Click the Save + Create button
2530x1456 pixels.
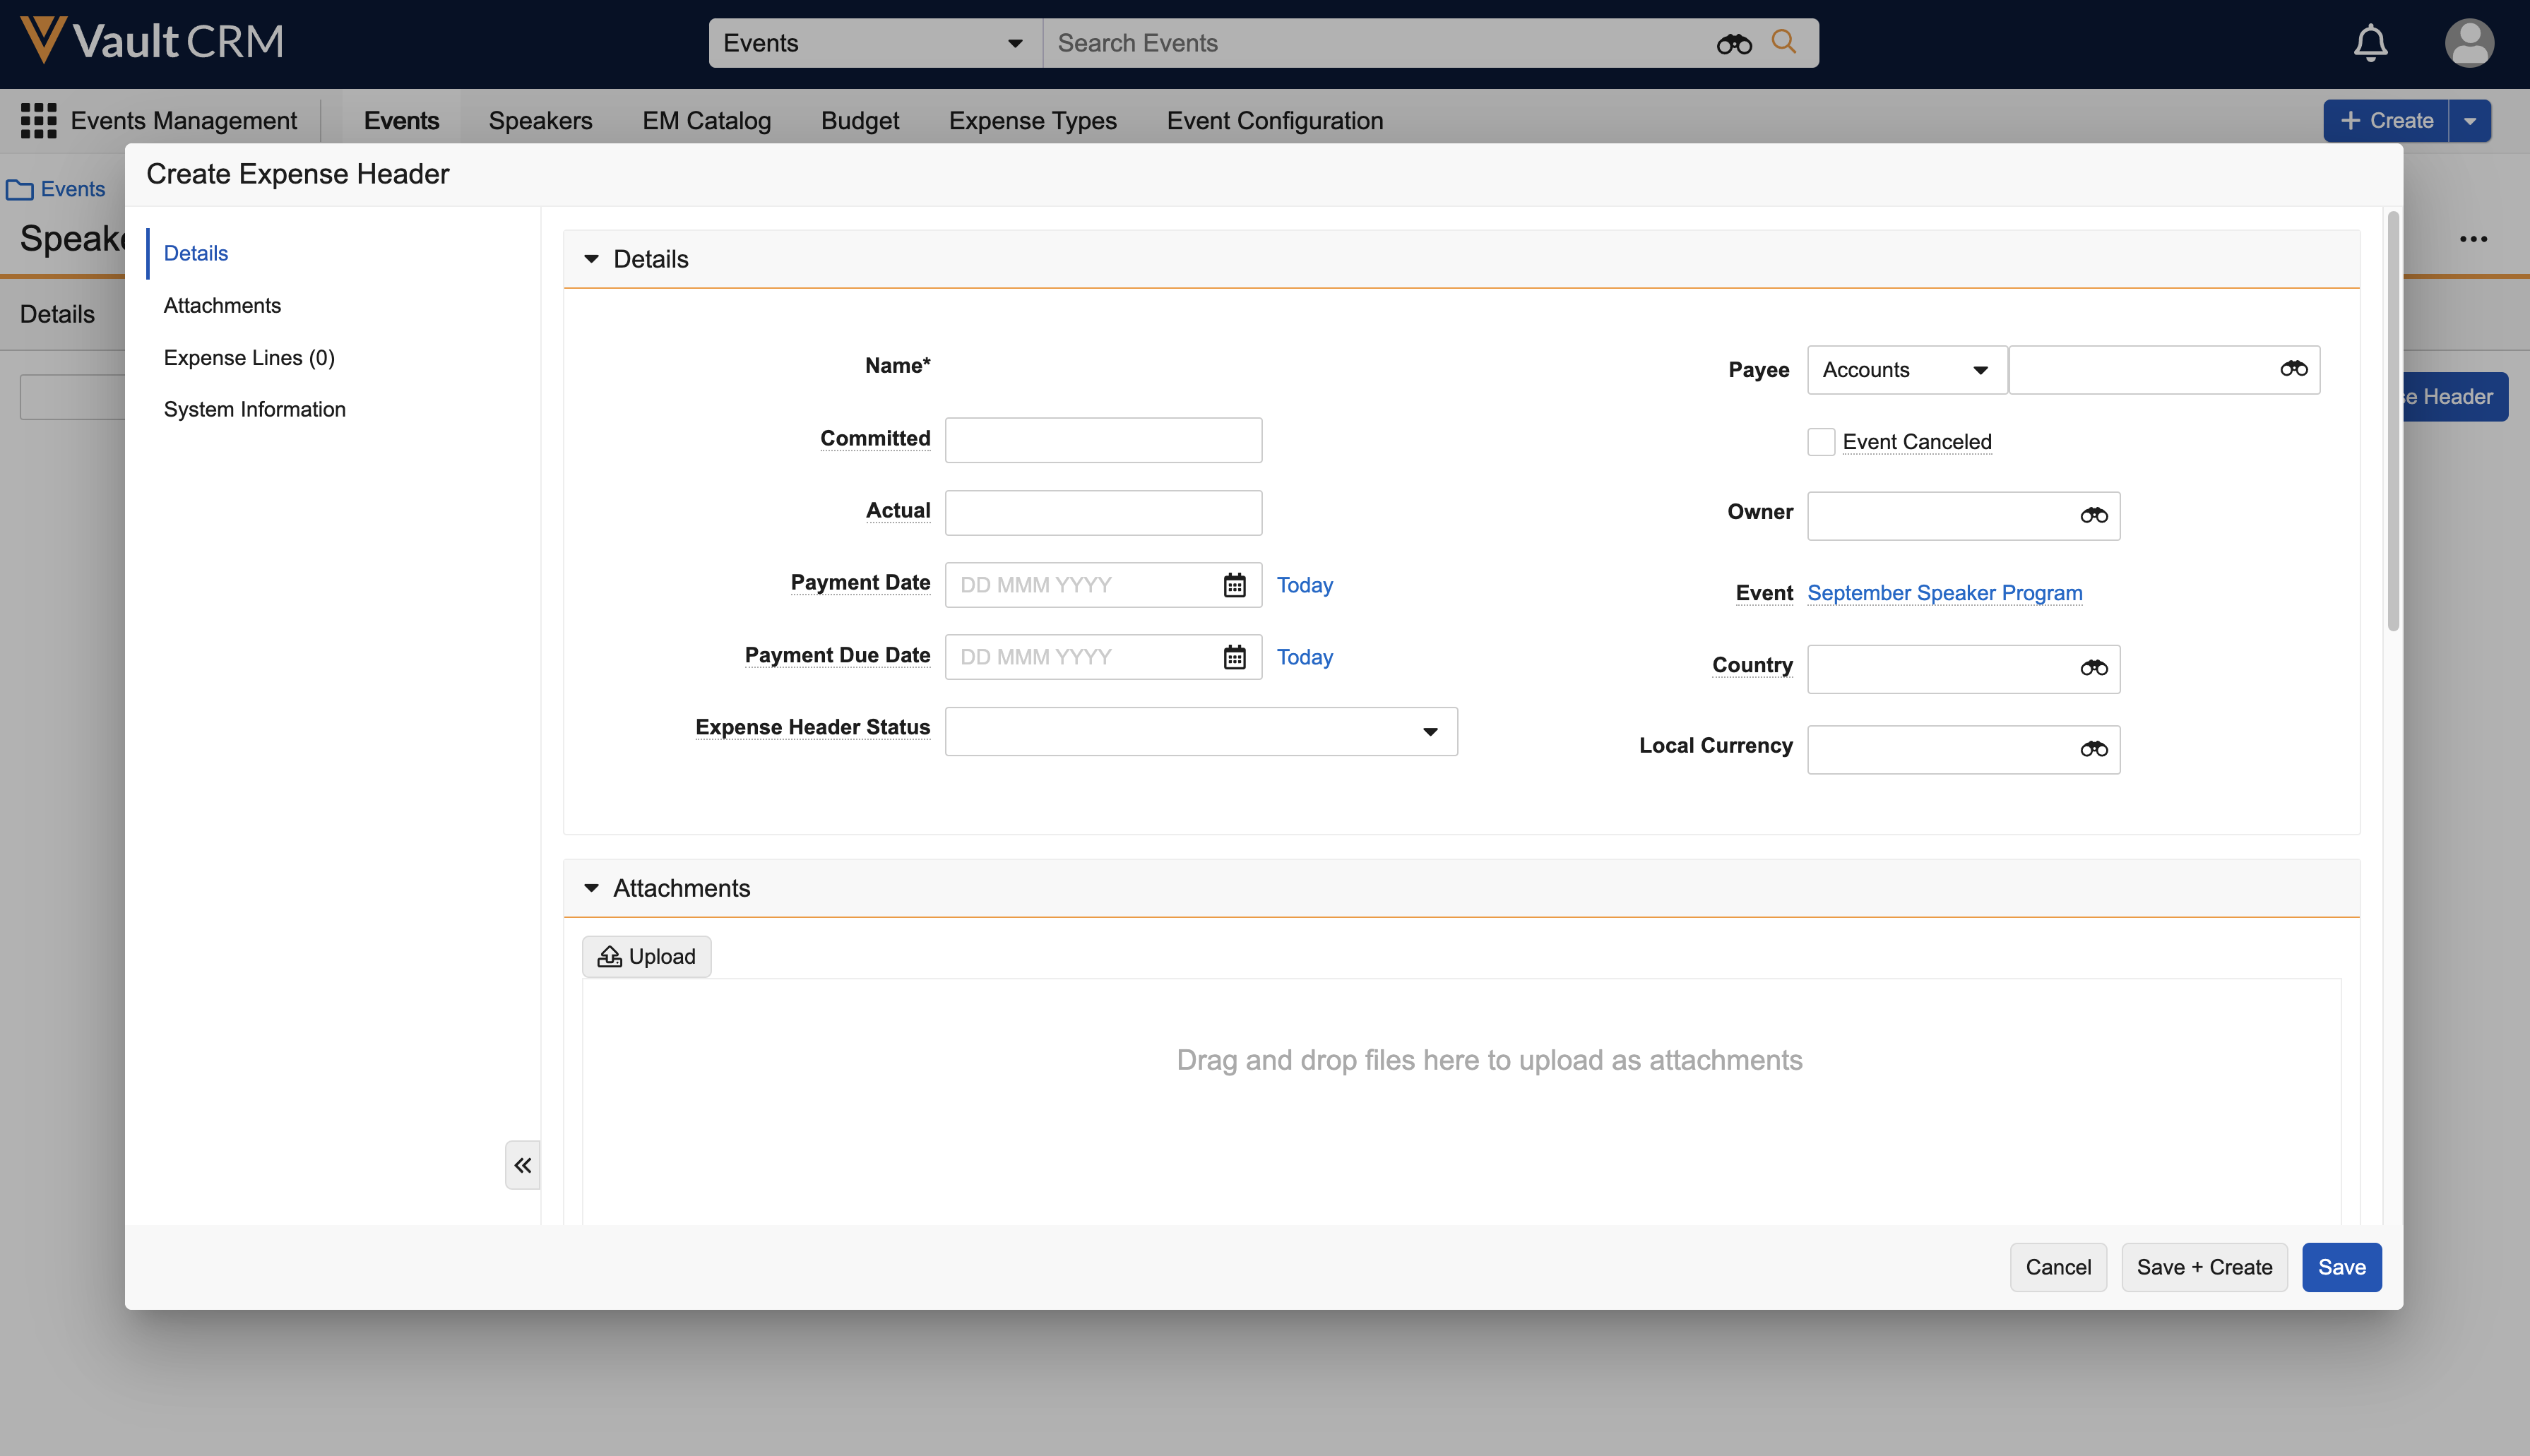point(2203,1267)
